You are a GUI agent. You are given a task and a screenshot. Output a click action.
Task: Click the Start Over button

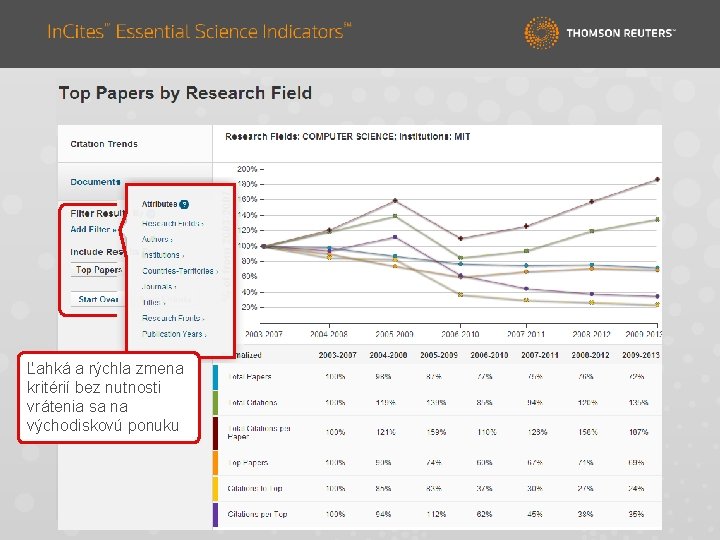[98, 299]
